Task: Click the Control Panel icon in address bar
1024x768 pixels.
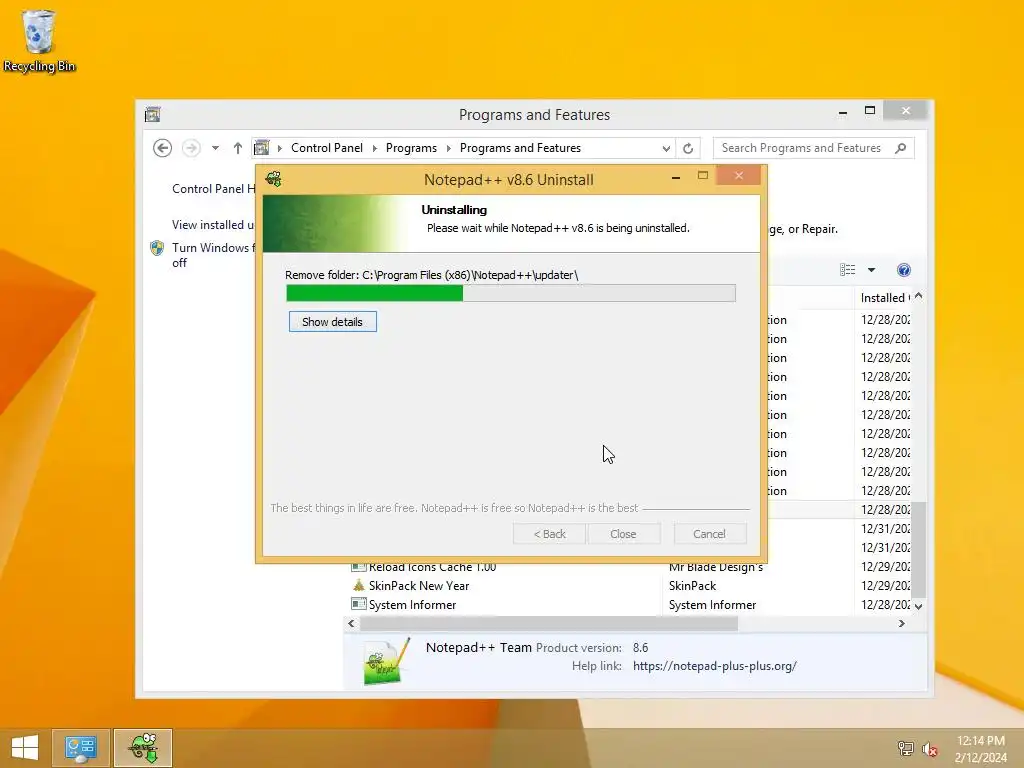Action: [x=261, y=148]
